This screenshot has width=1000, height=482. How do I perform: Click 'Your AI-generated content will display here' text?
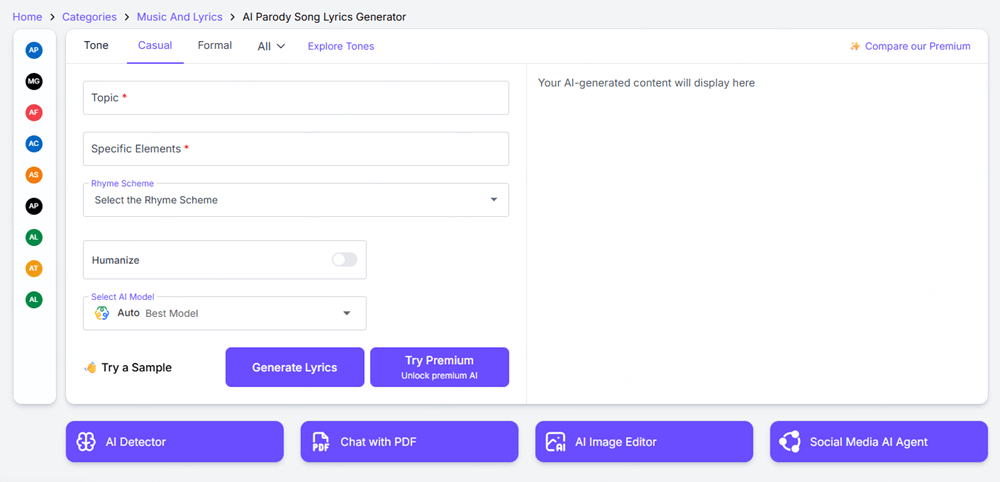pos(647,83)
